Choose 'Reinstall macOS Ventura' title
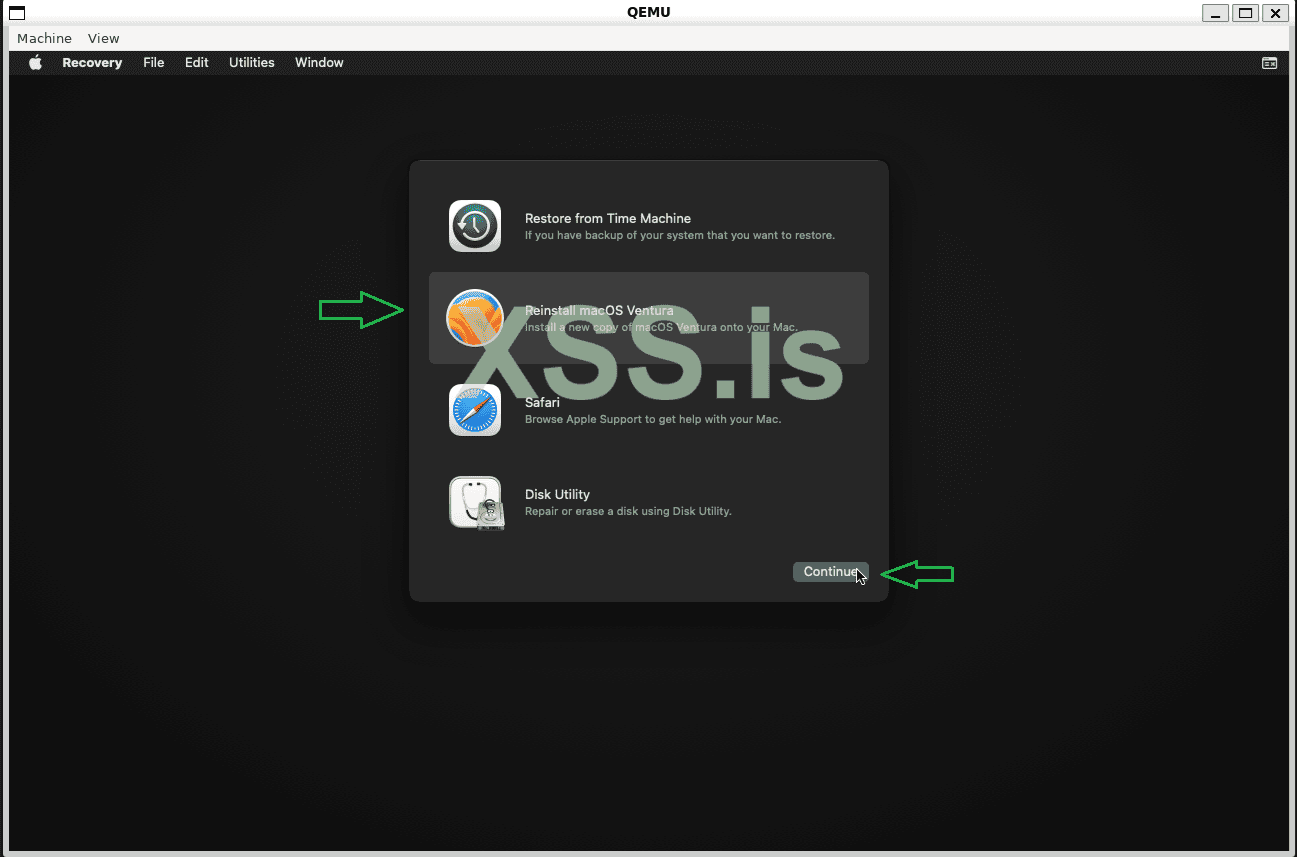The width and height of the screenshot is (1297, 857). tap(599, 310)
